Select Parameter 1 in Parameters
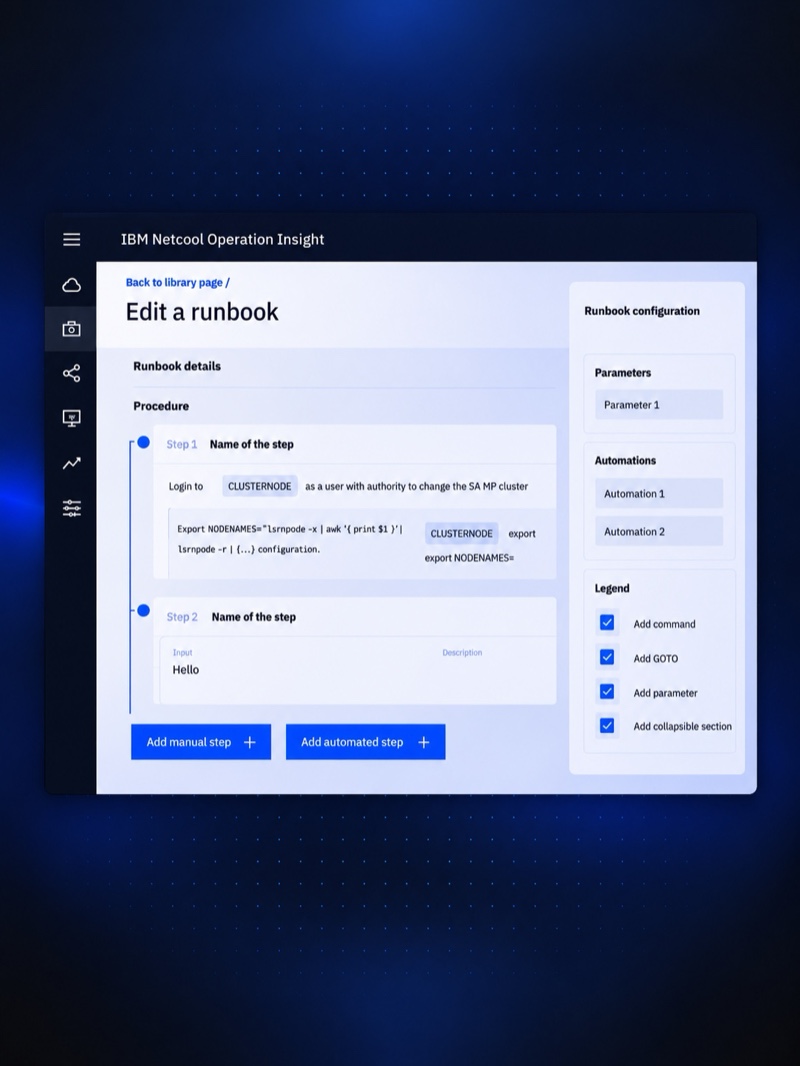The image size is (800, 1066). [659, 405]
